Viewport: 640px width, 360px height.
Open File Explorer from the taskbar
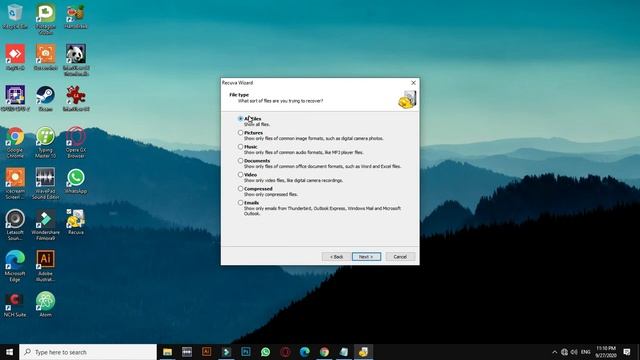coord(167,352)
